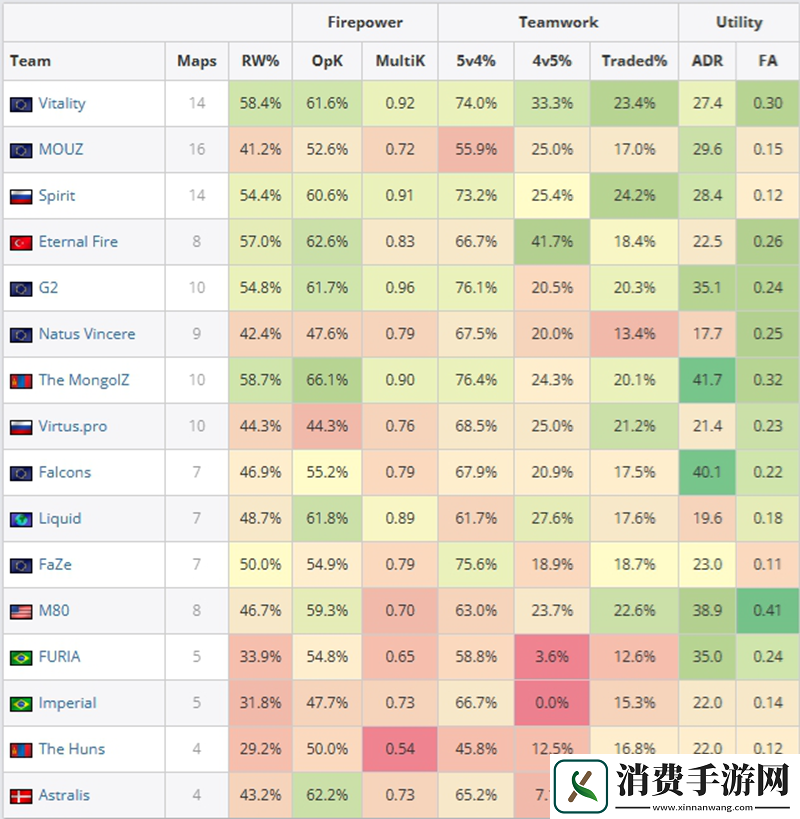Viewport: 800px width, 819px height.
Task: Open the Vitality team page
Action: (x=62, y=103)
